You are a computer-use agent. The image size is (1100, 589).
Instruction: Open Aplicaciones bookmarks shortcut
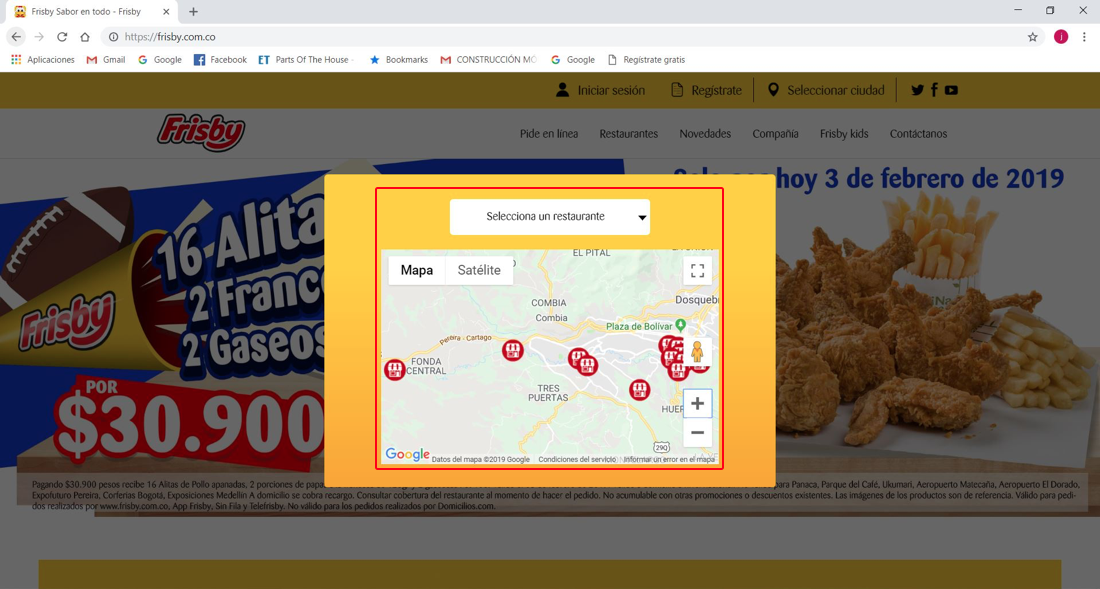click(x=43, y=60)
